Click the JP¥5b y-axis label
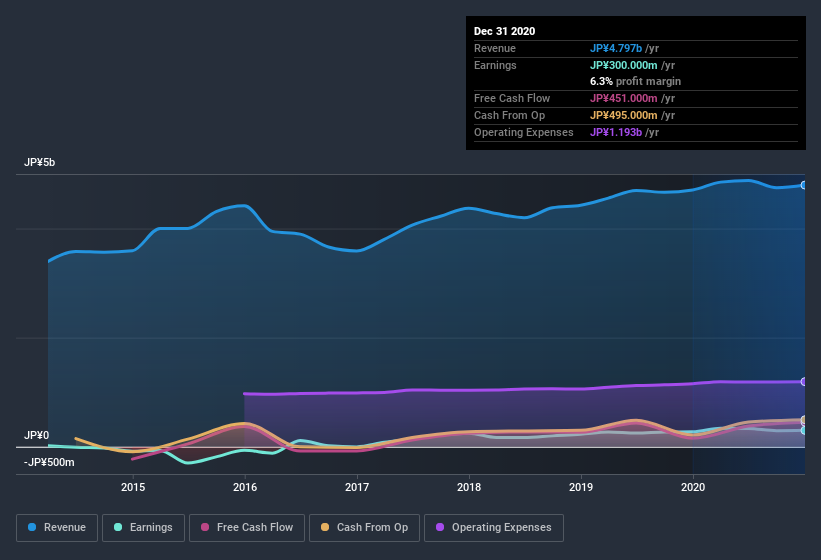This screenshot has height=560, width=821. click(x=39, y=162)
